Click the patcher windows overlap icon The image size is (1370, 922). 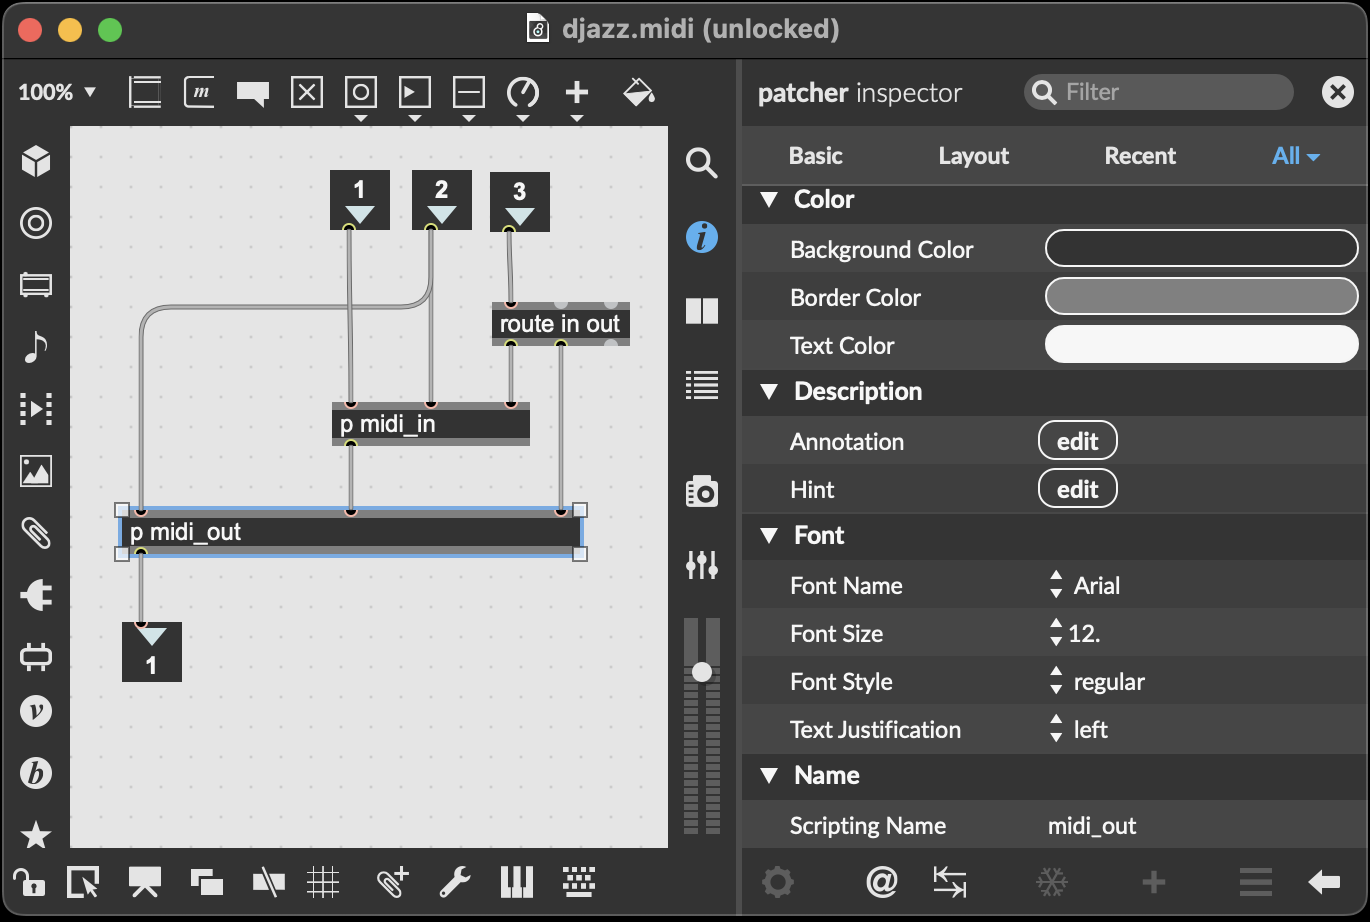tap(207, 881)
